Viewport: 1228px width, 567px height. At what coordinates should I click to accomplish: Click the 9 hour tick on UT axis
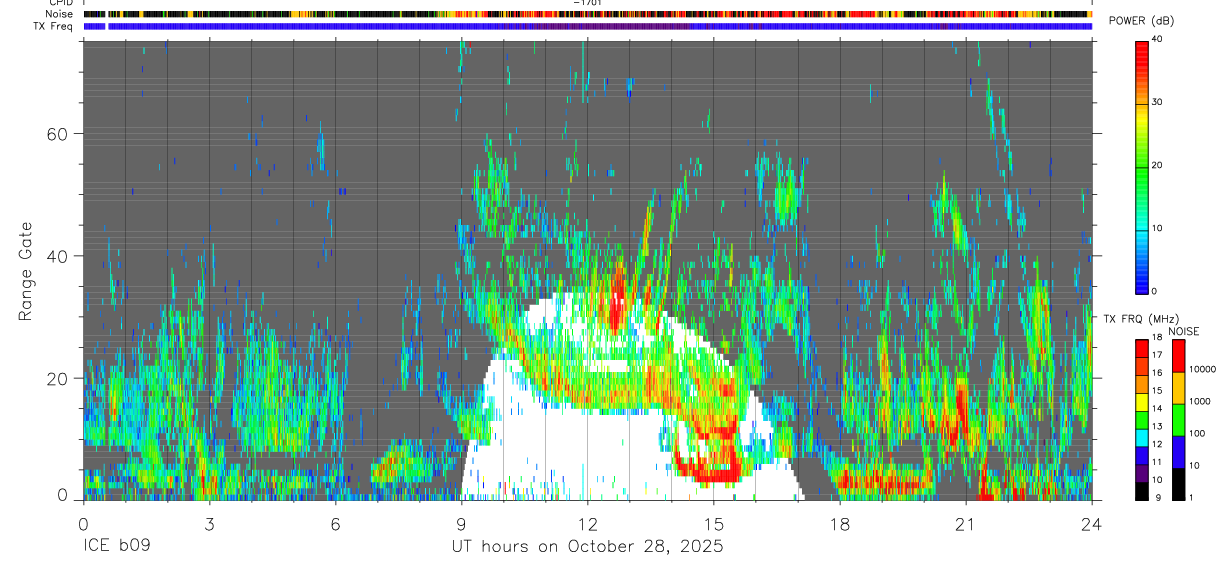(x=461, y=523)
